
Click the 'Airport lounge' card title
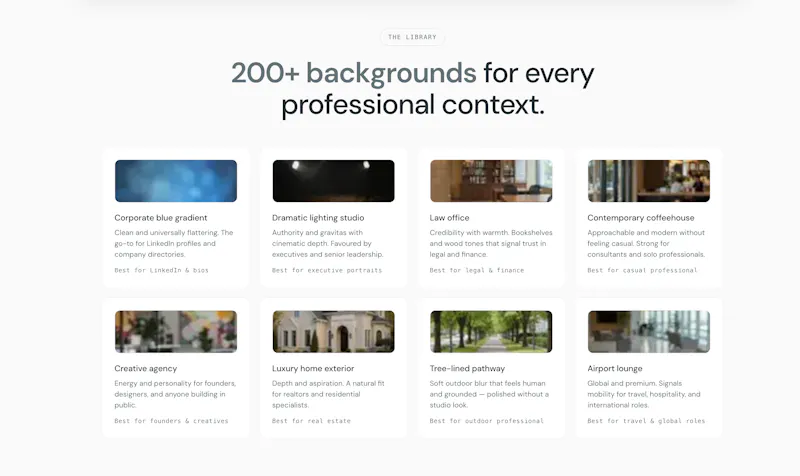pos(614,368)
